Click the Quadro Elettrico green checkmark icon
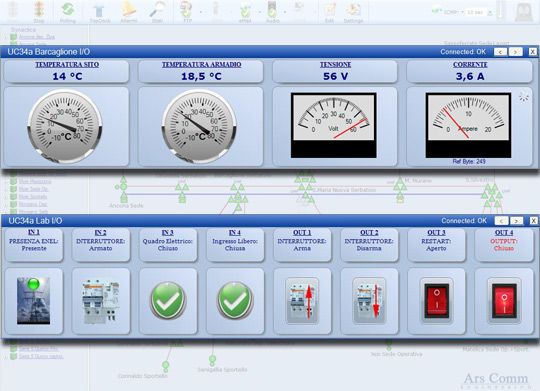 [168, 300]
